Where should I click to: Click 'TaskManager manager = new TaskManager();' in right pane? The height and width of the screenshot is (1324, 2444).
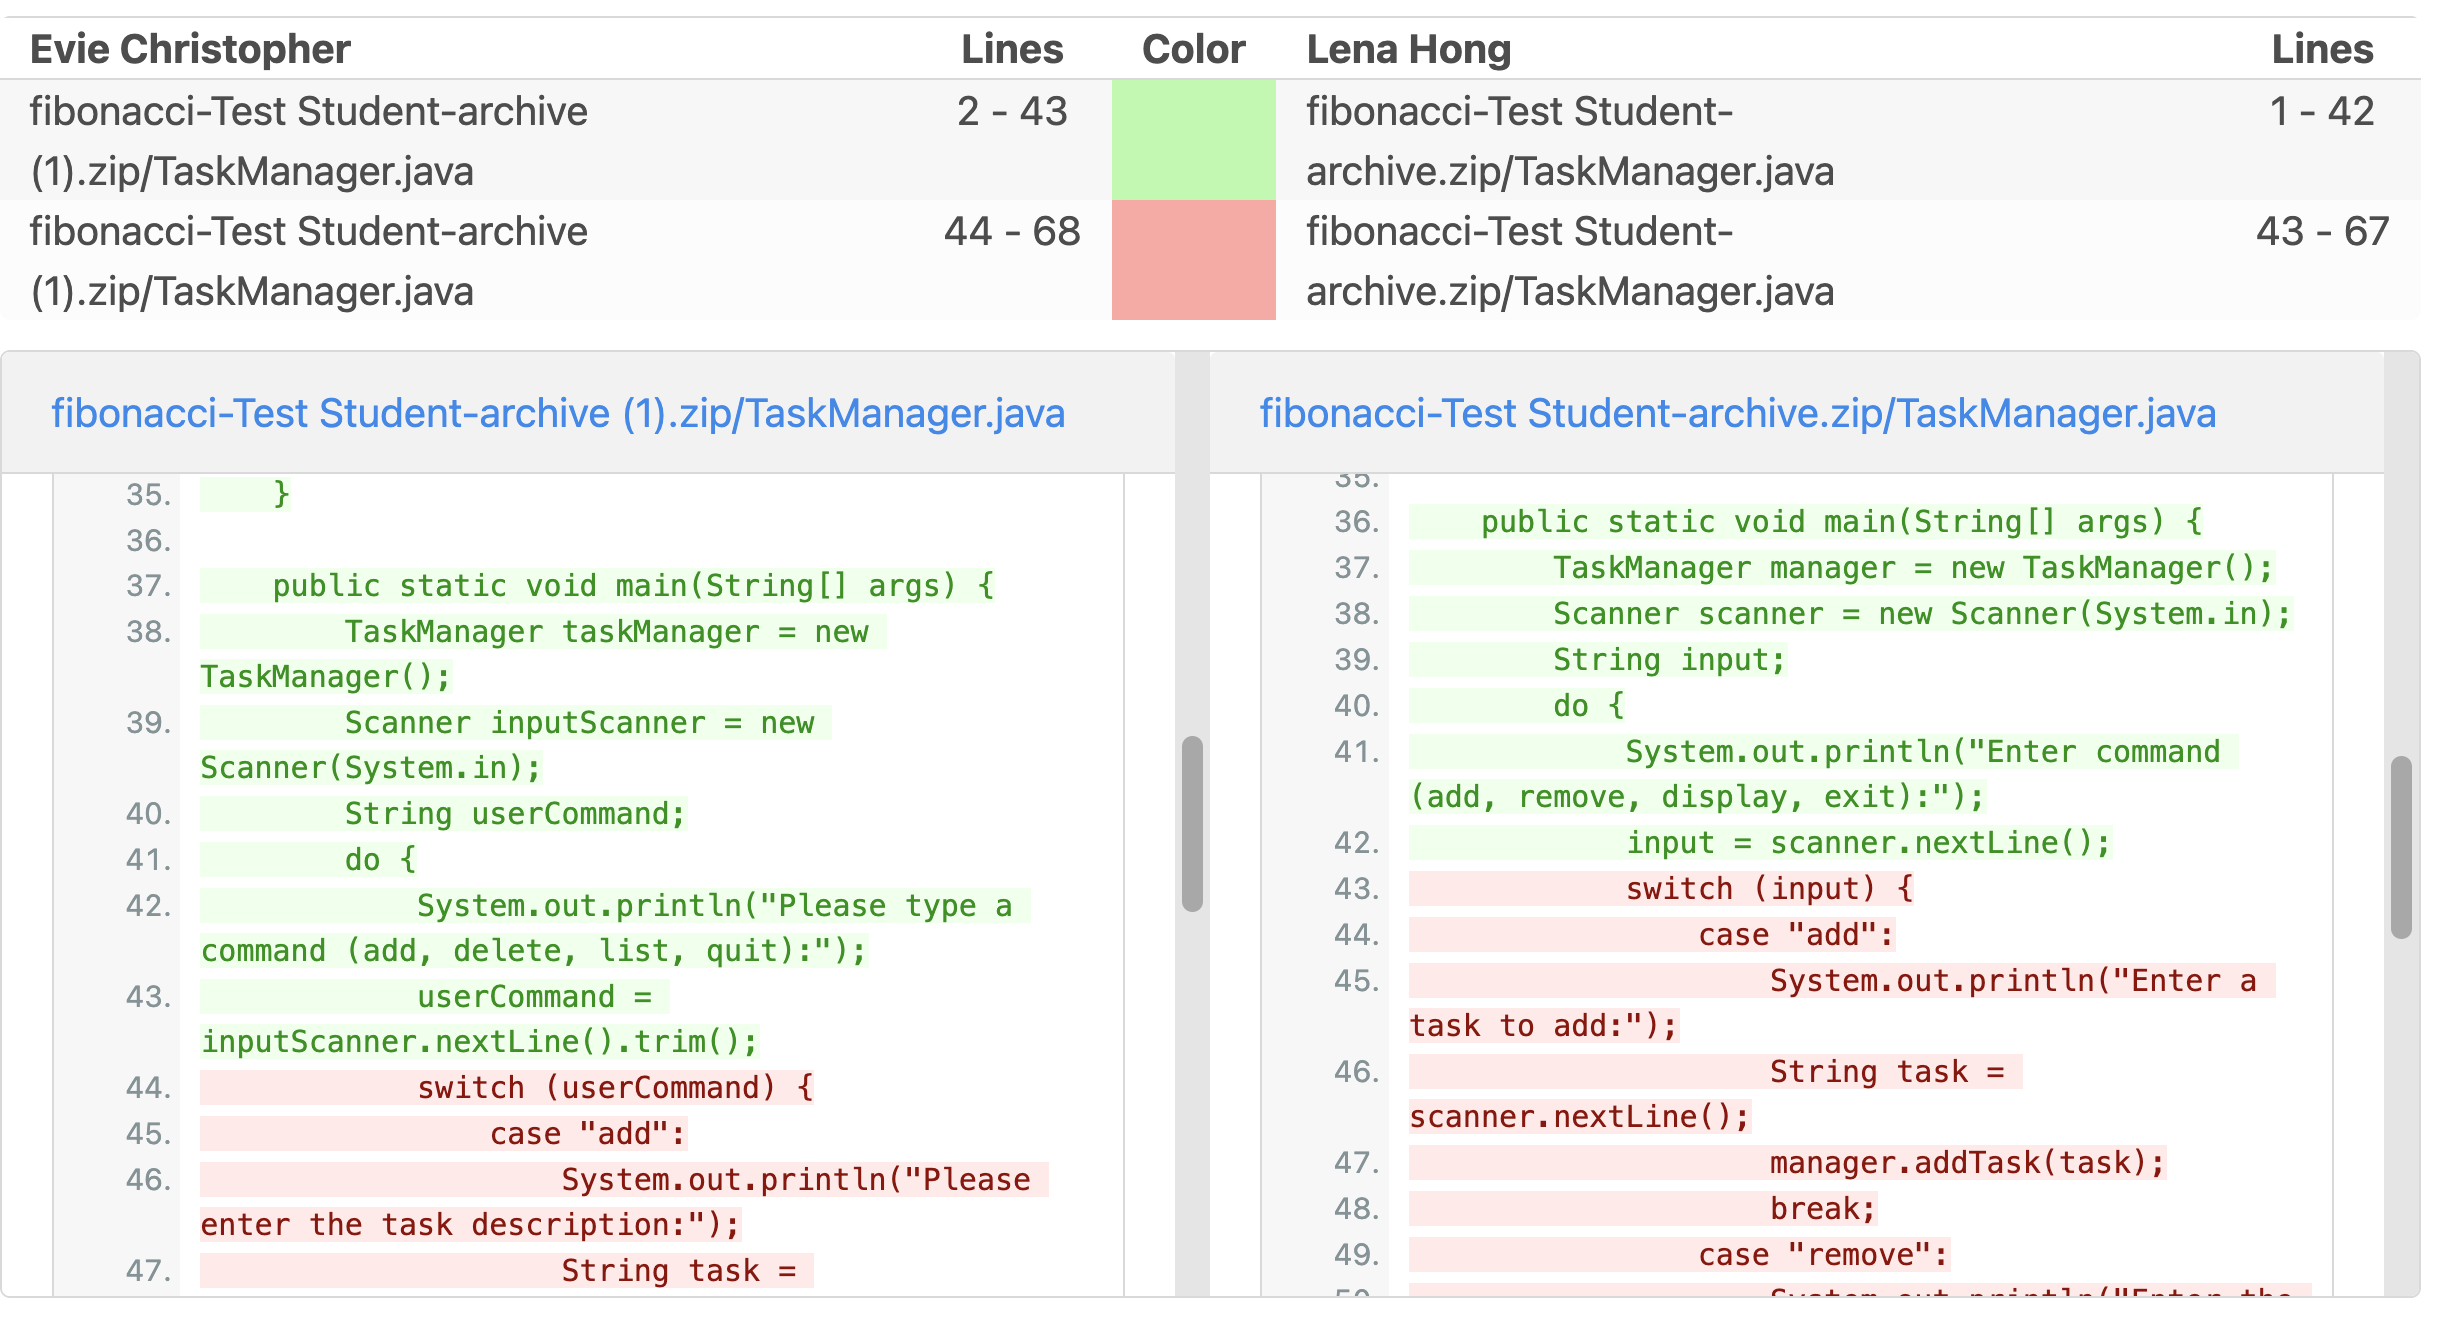coord(1843,567)
